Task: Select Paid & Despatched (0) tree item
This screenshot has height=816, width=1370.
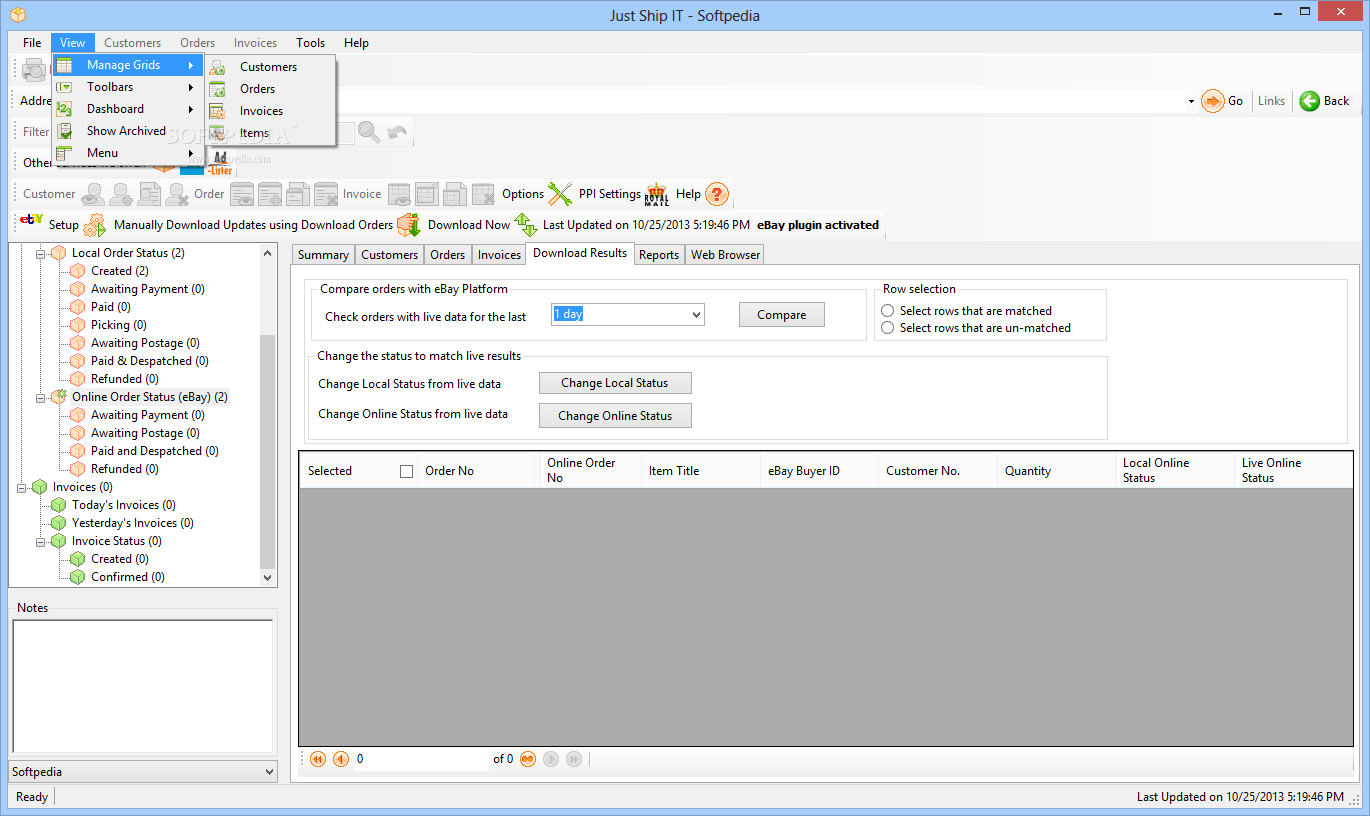Action: 150,361
